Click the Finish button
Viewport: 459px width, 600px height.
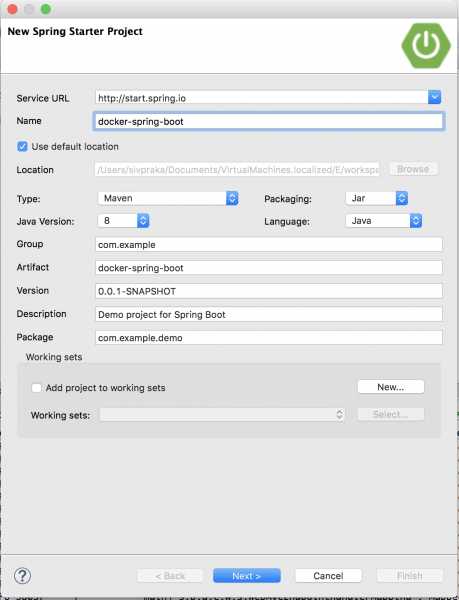tap(410, 576)
